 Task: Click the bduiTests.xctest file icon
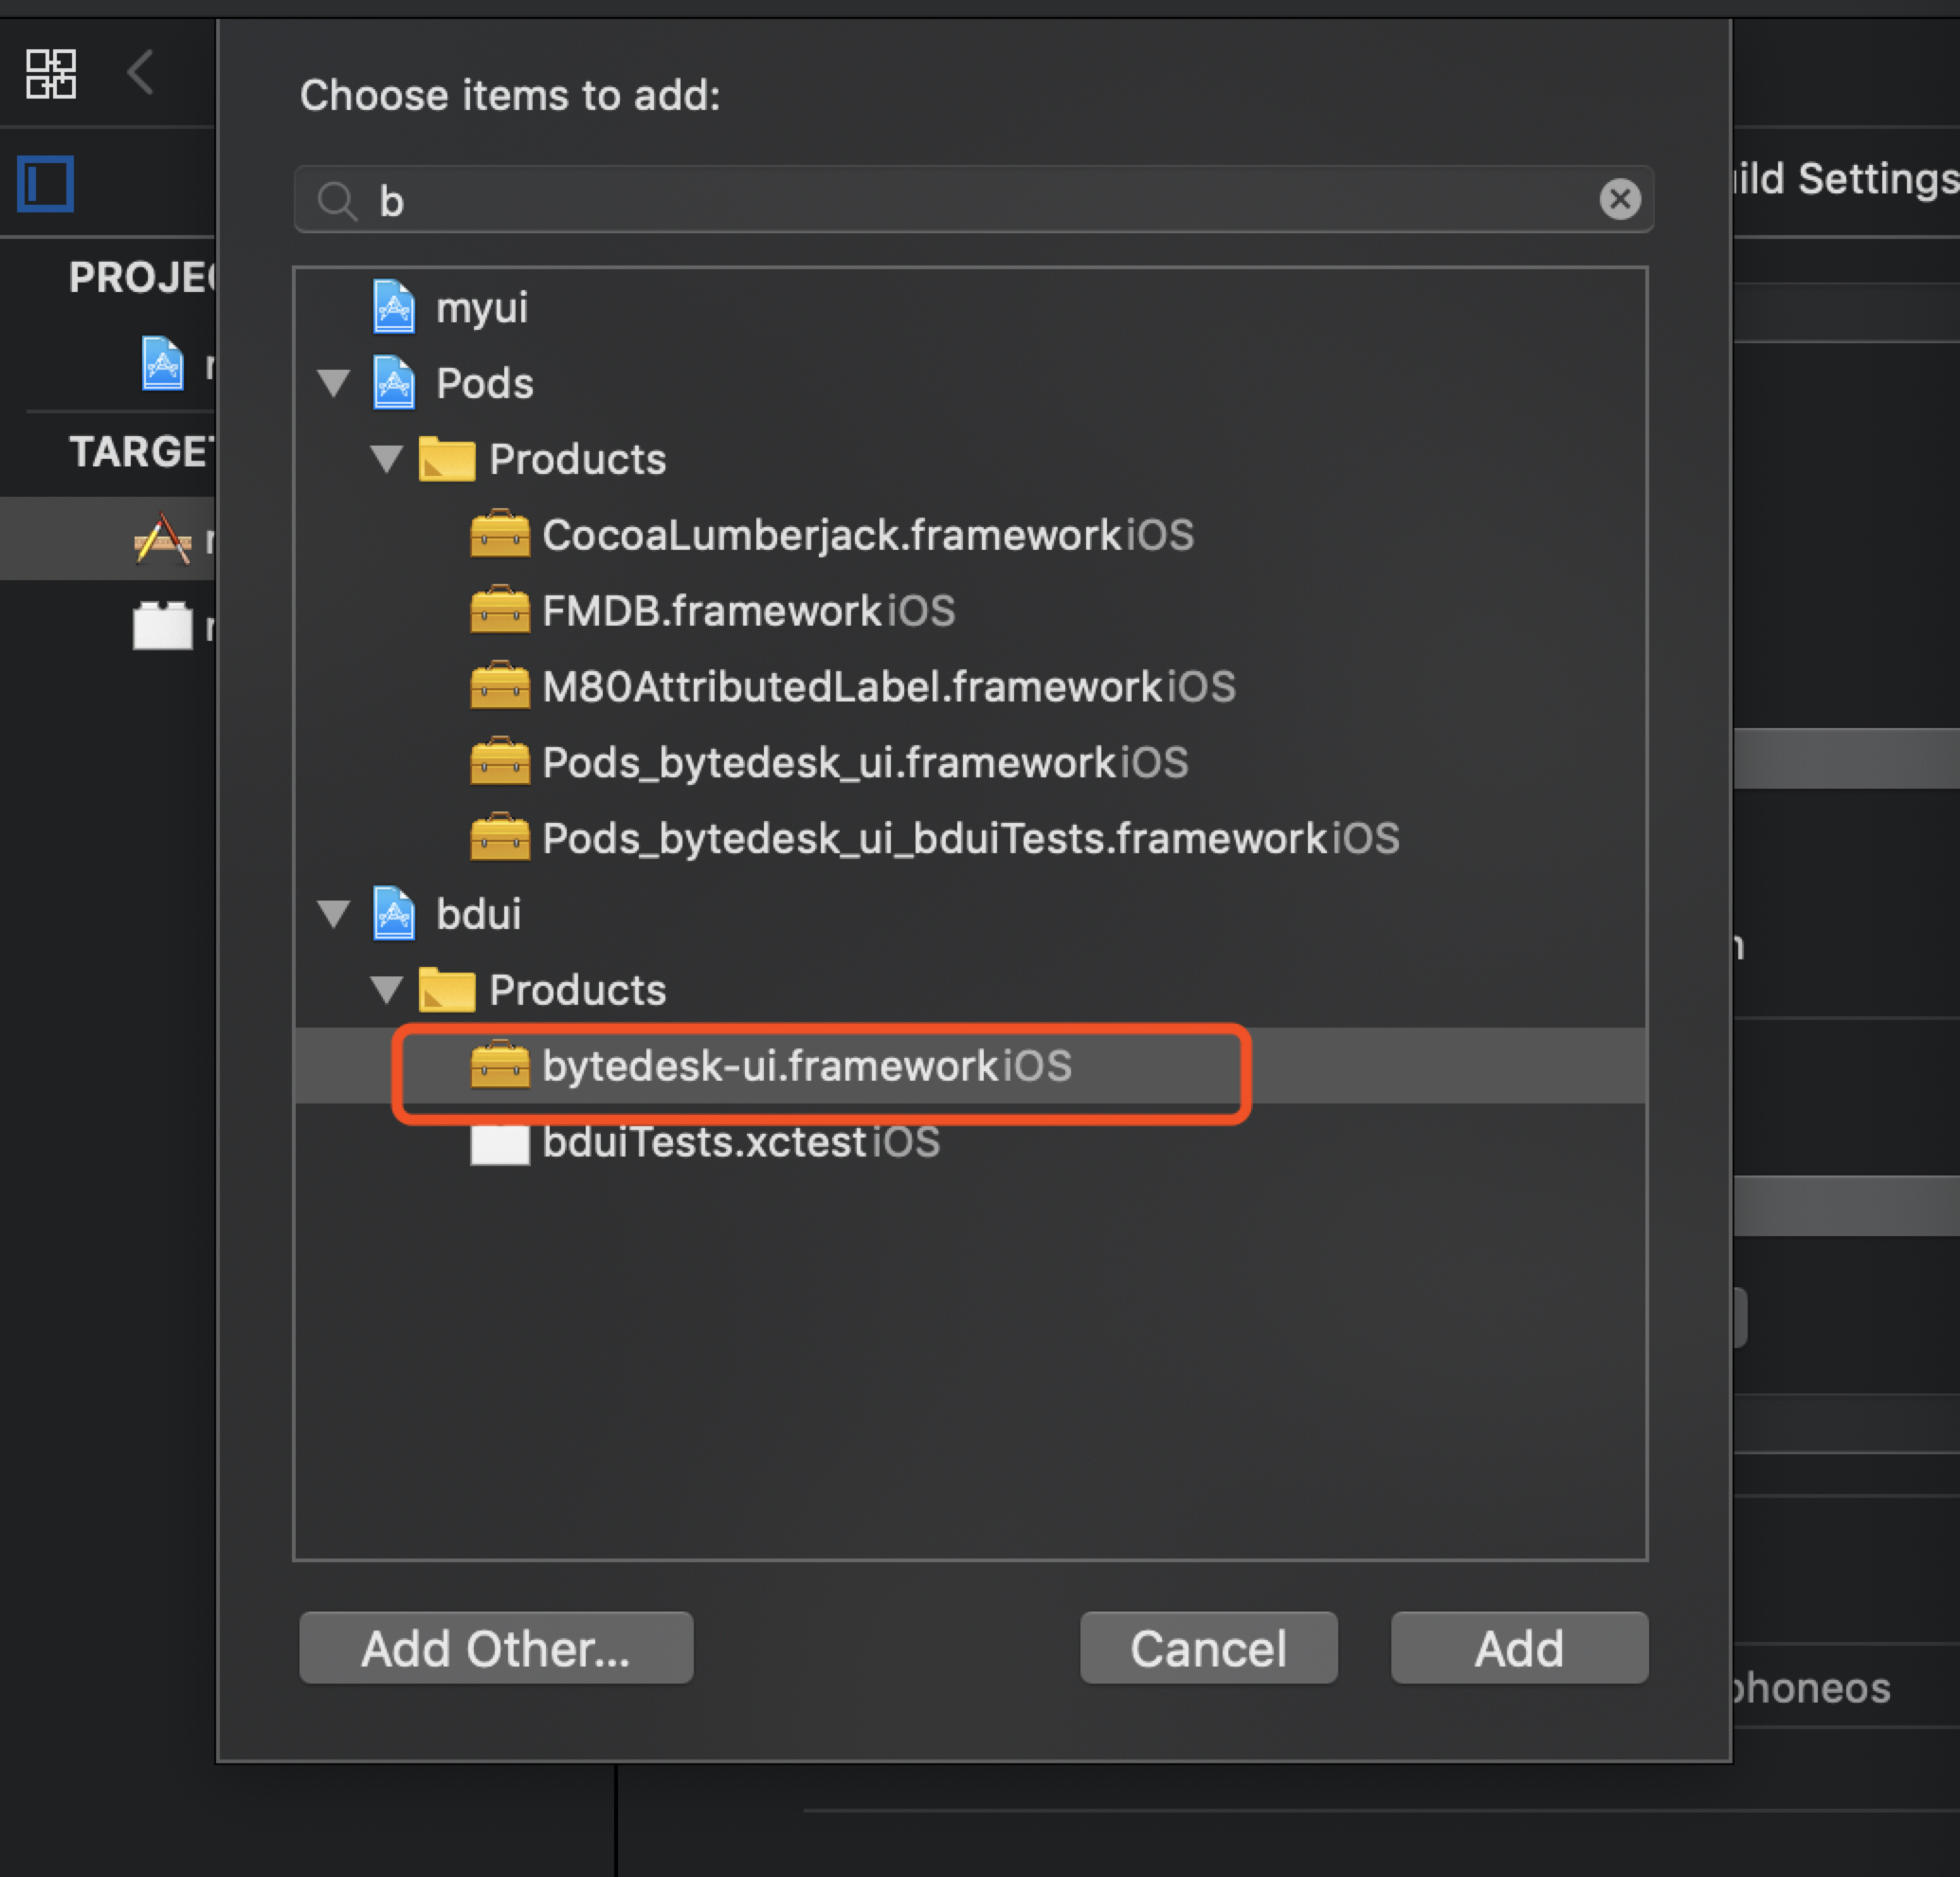coord(500,1144)
